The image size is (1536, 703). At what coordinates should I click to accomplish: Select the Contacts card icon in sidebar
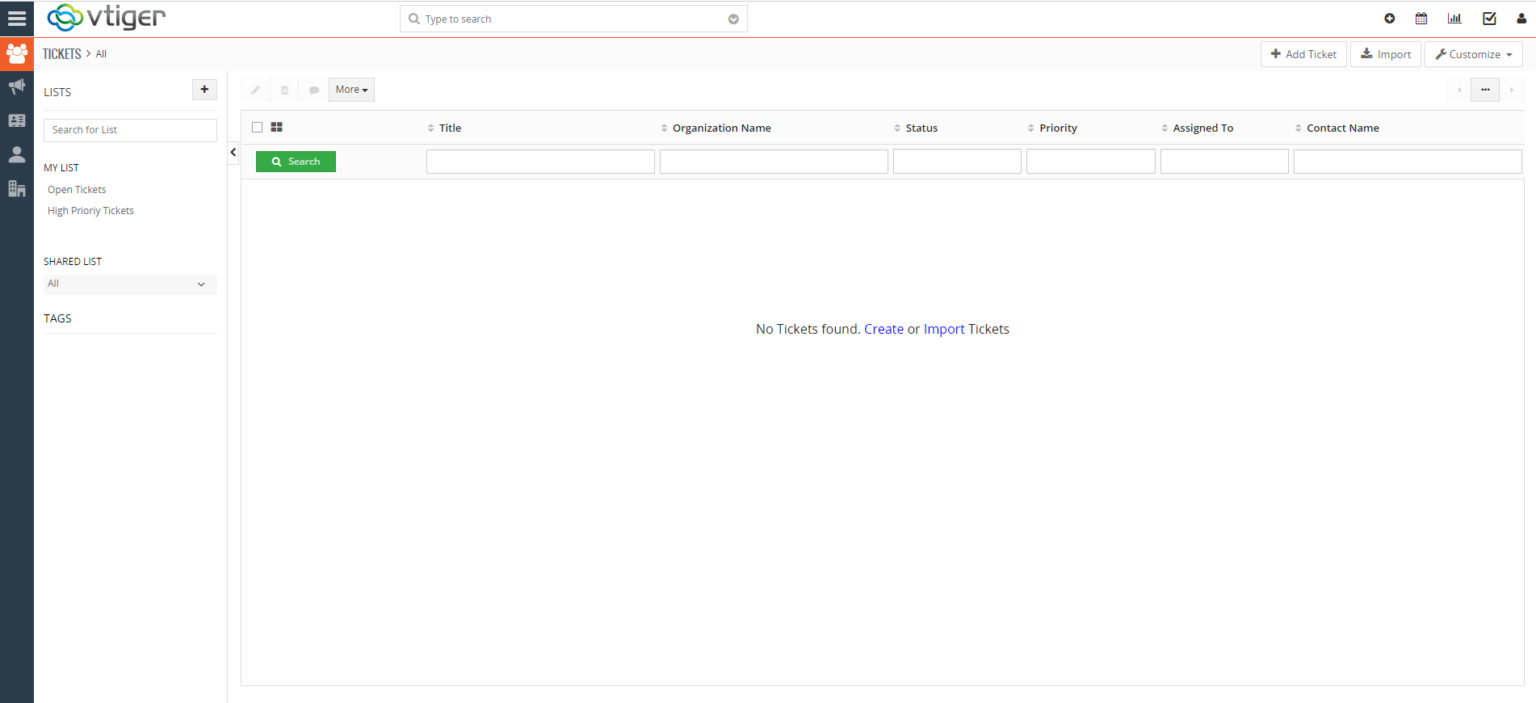[16, 120]
